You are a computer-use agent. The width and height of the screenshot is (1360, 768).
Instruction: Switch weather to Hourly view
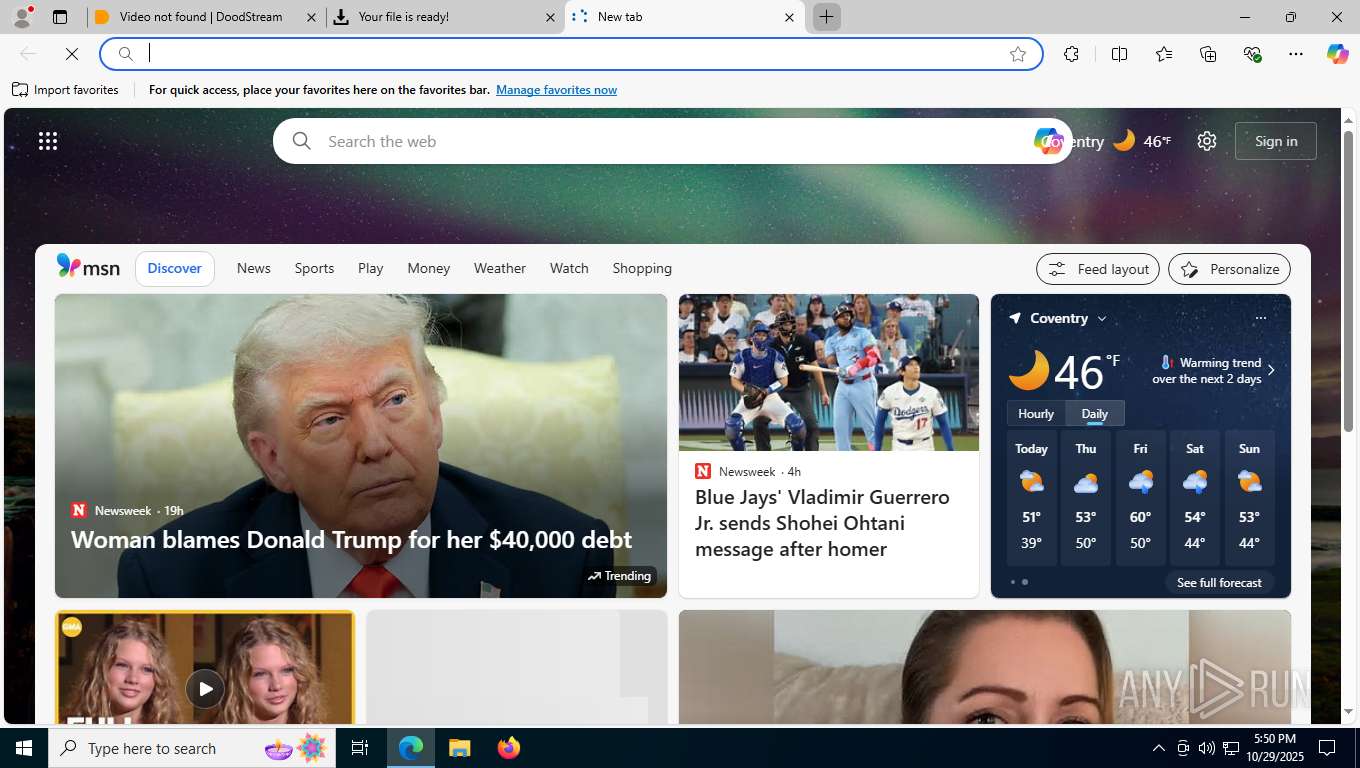click(x=1036, y=413)
